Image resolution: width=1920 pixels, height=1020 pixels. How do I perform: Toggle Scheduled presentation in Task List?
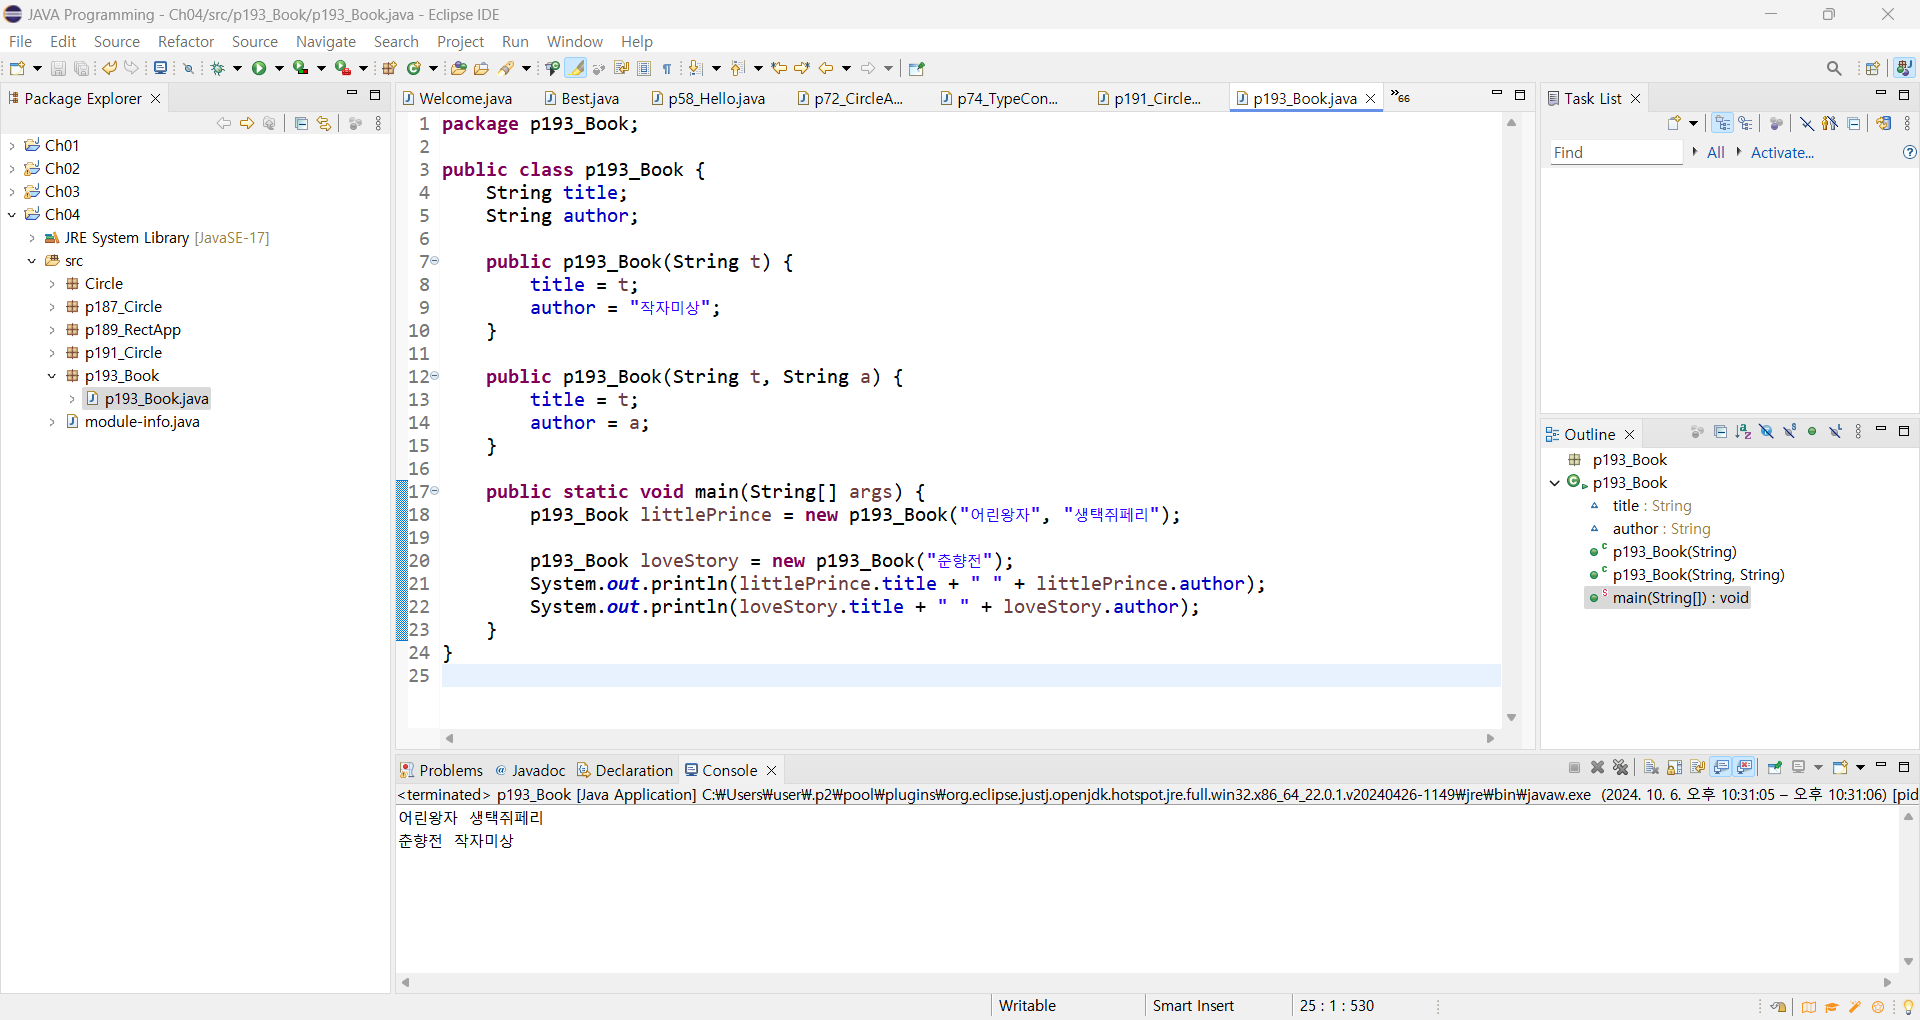1745,123
